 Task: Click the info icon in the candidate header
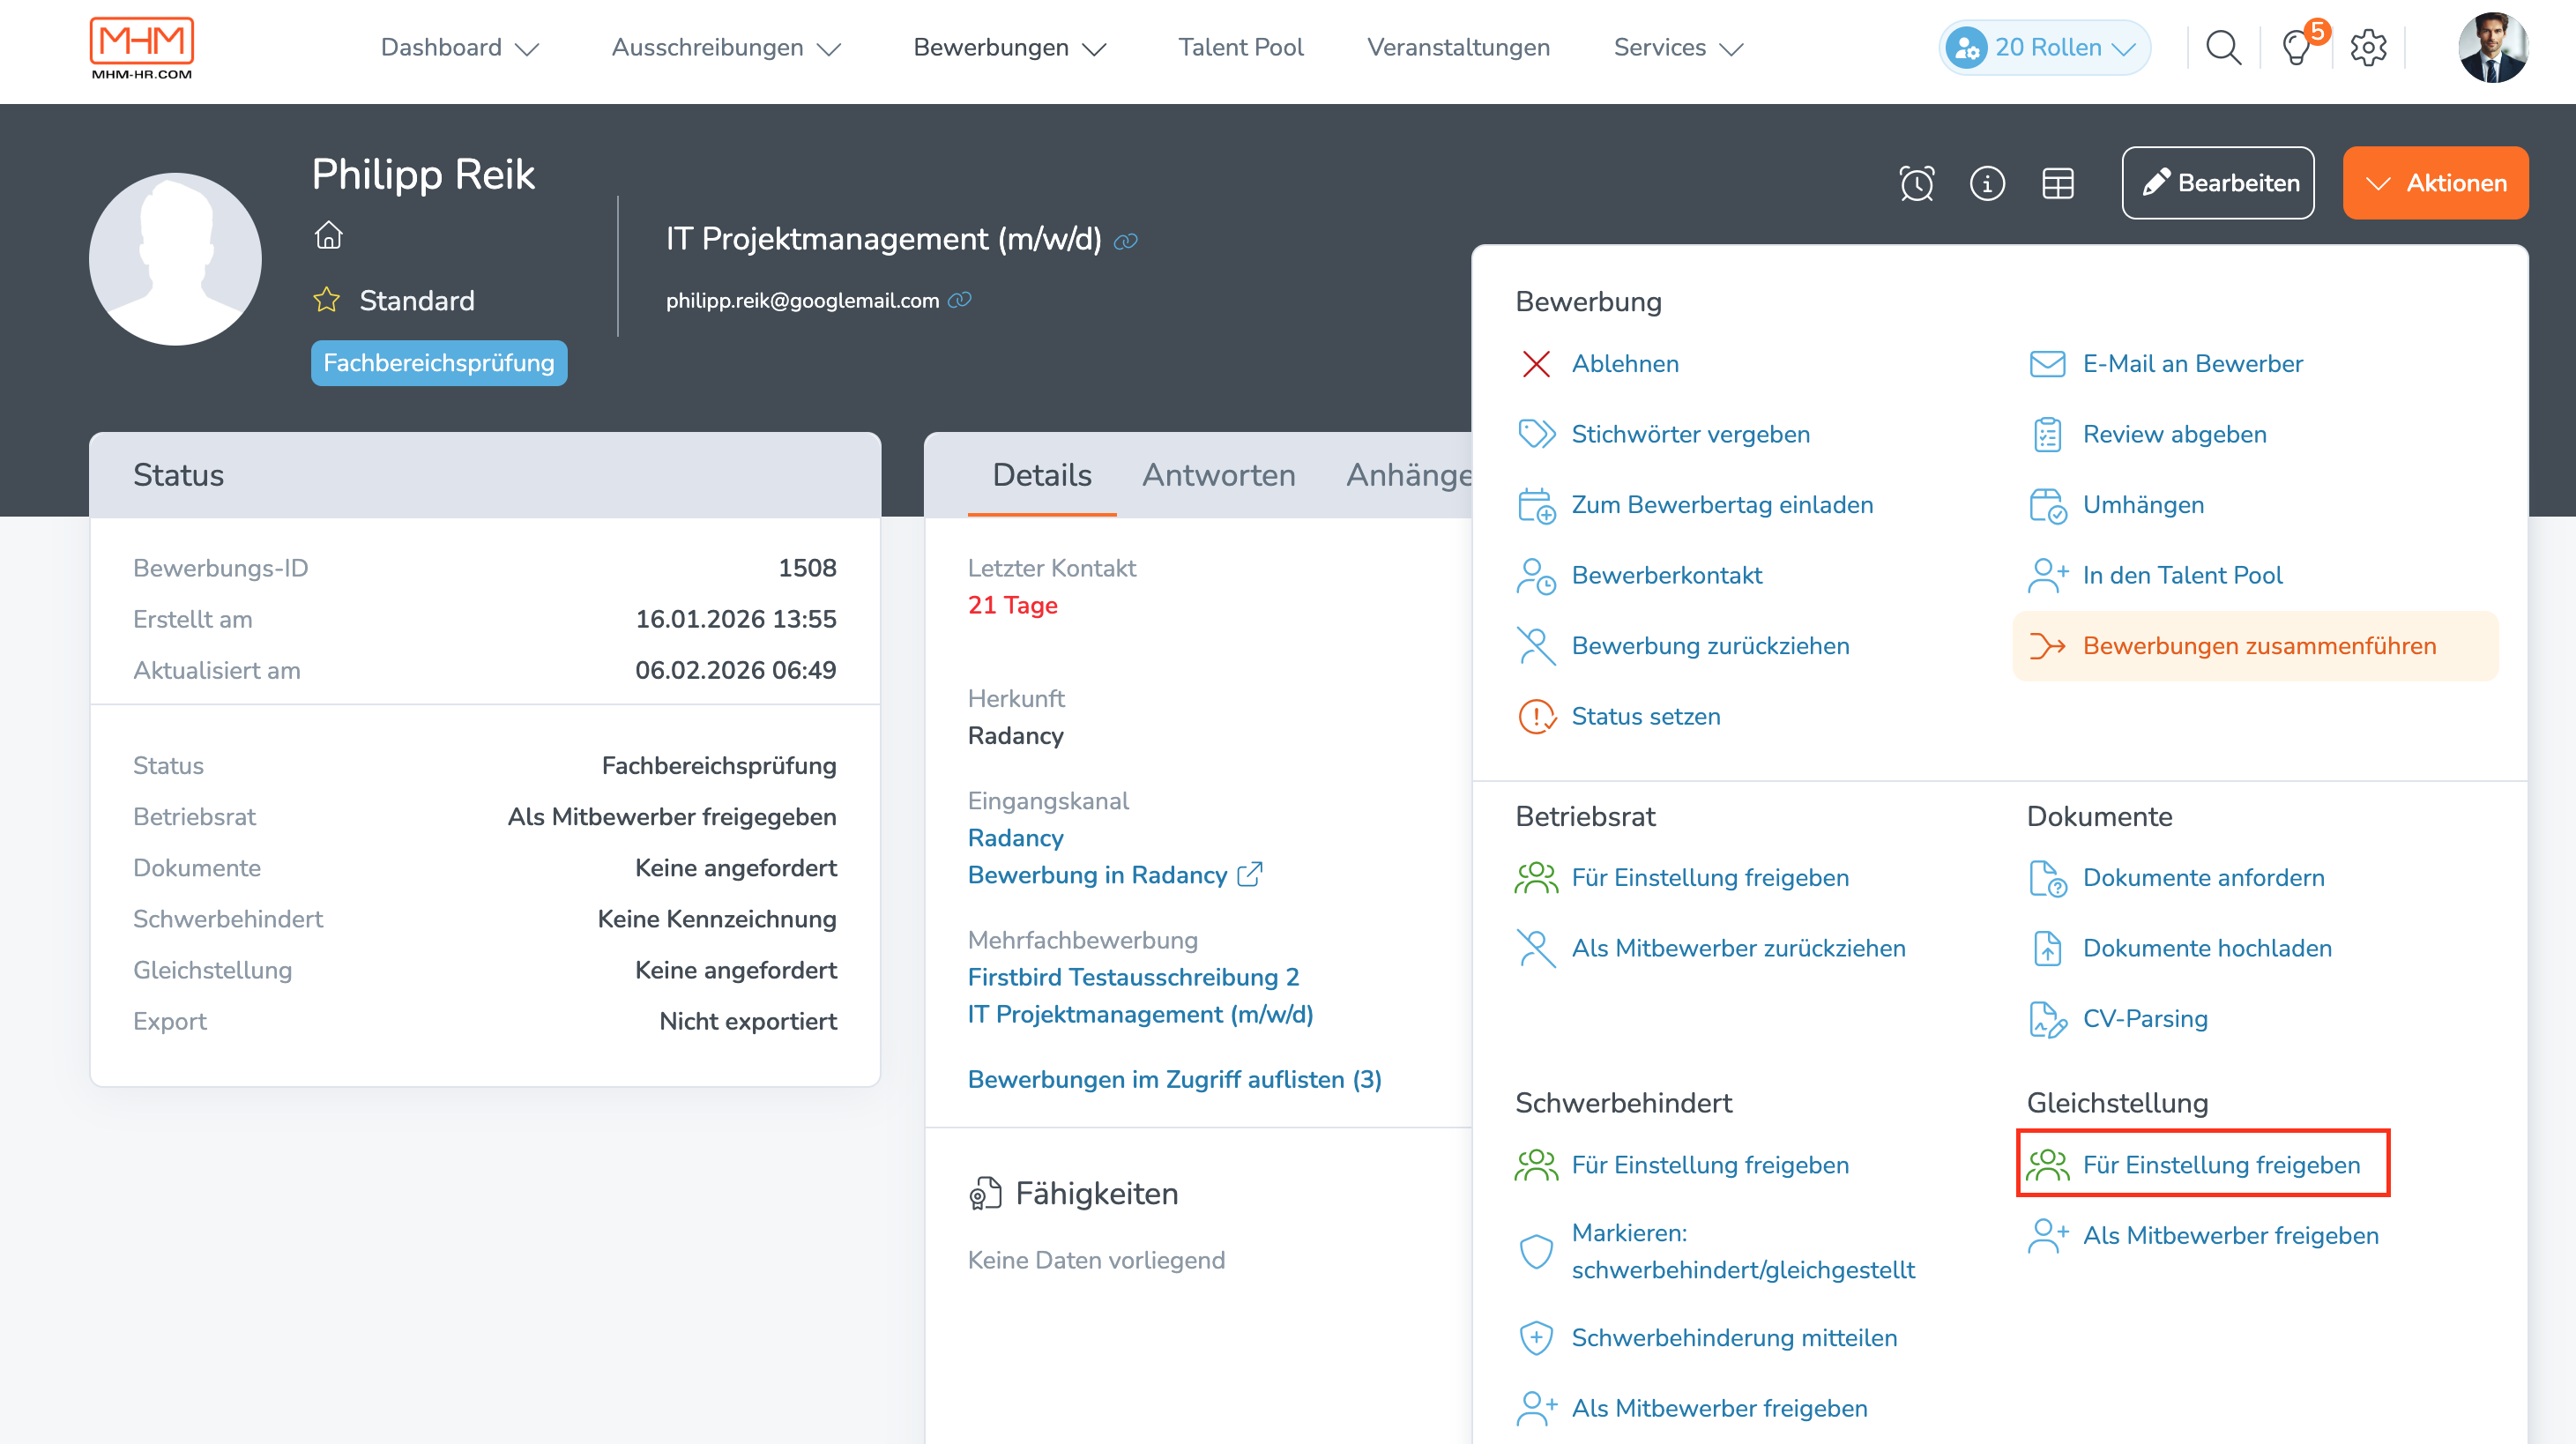1988,183
